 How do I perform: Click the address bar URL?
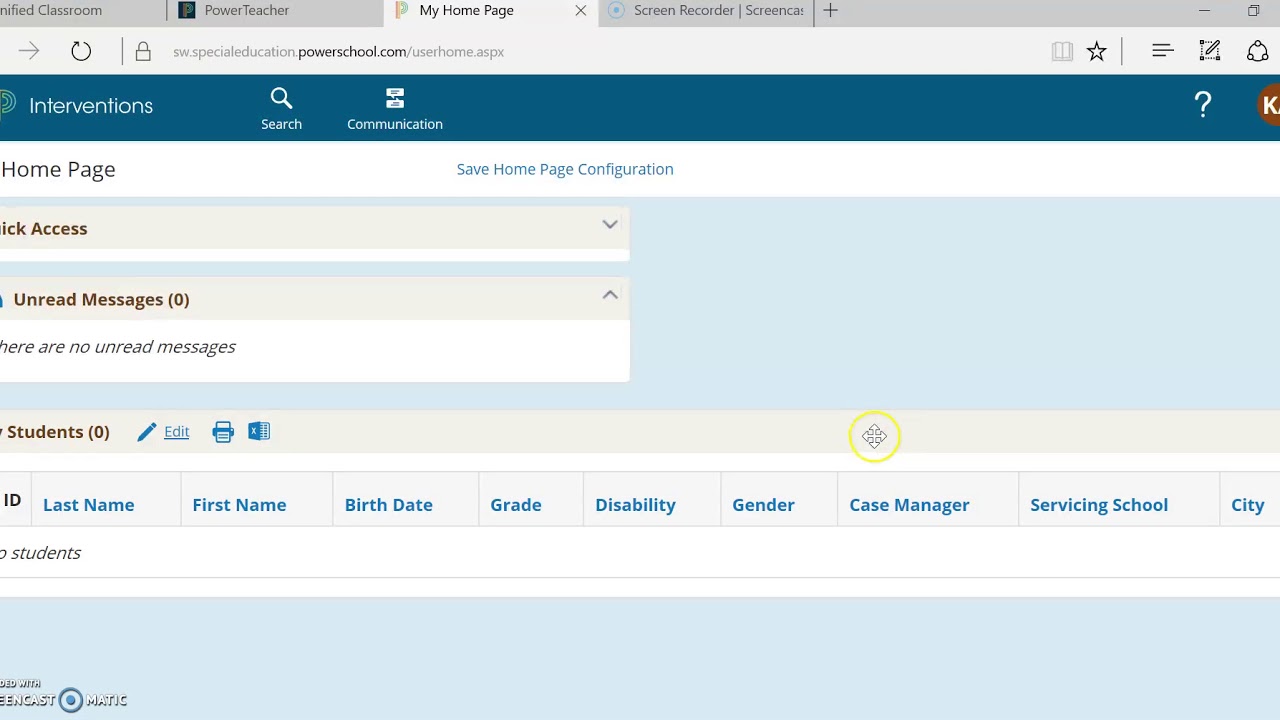[x=338, y=51]
